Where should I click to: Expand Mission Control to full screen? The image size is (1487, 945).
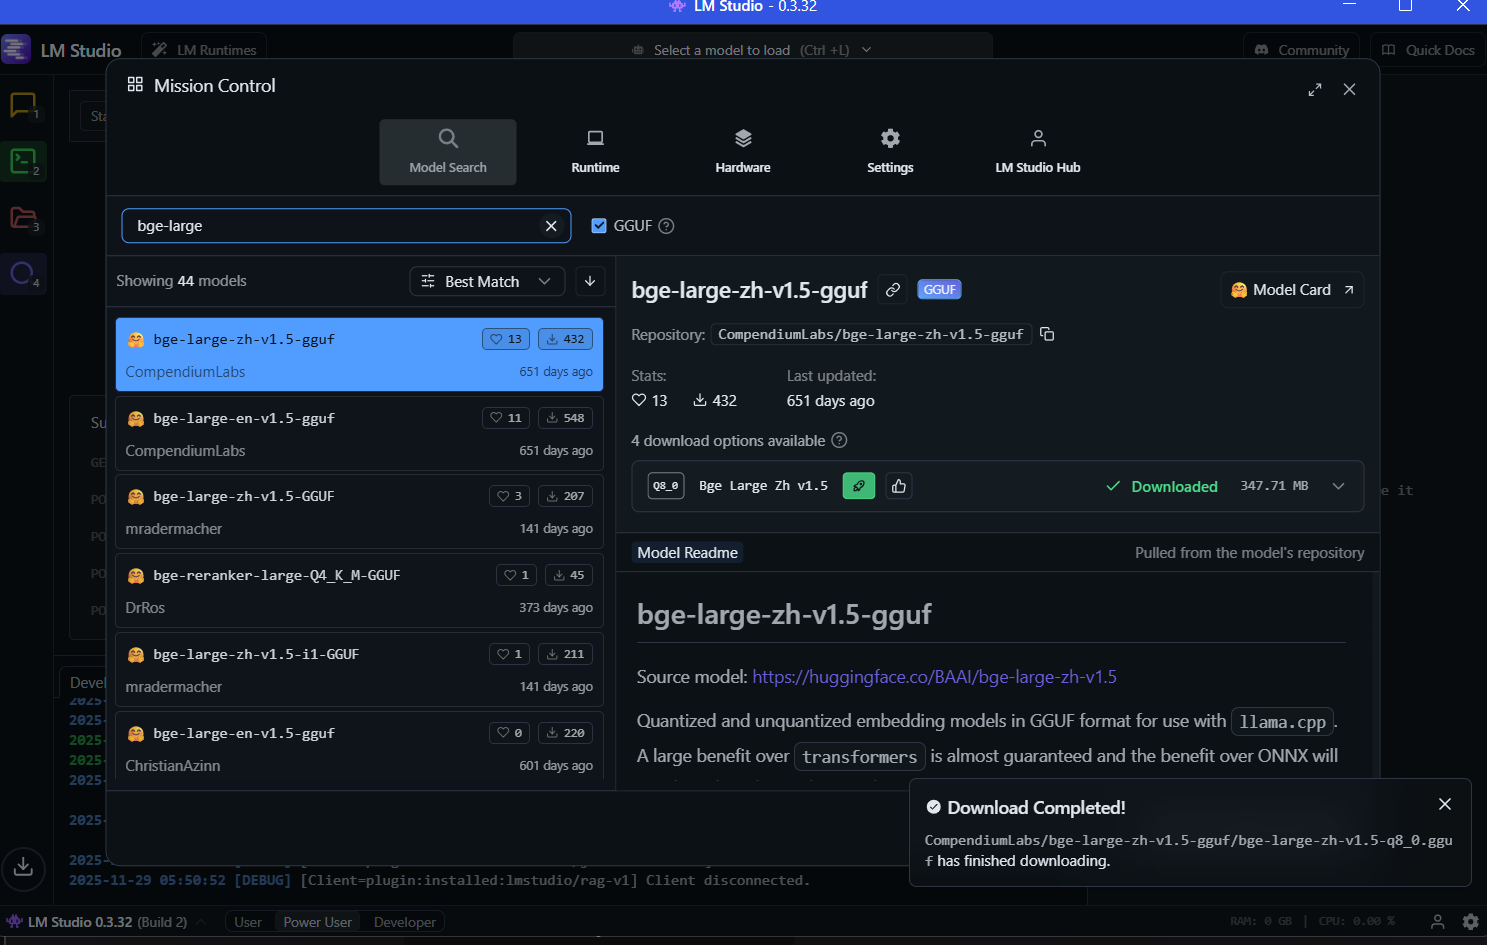click(x=1315, y=90)
